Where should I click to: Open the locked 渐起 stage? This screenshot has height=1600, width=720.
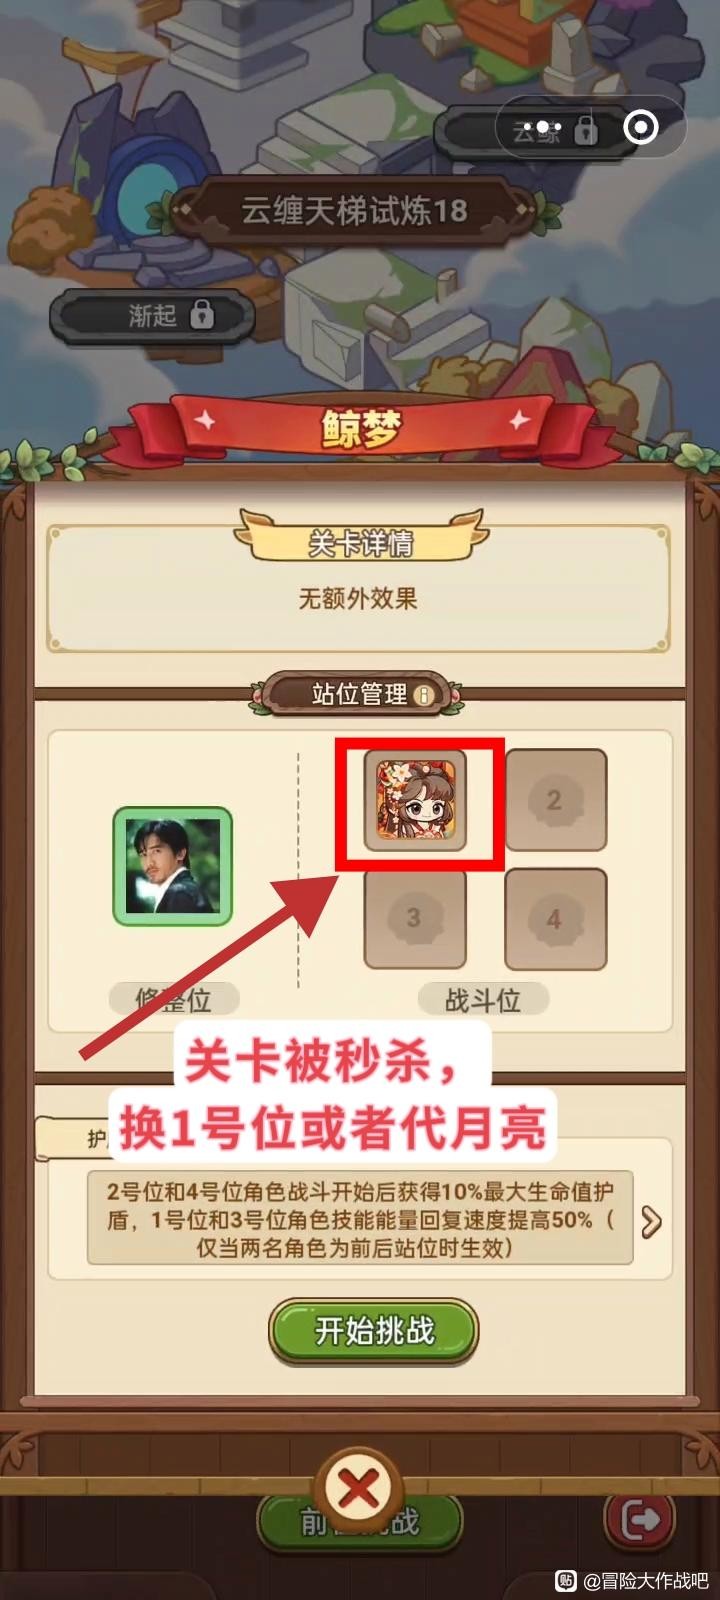point(151,316)
